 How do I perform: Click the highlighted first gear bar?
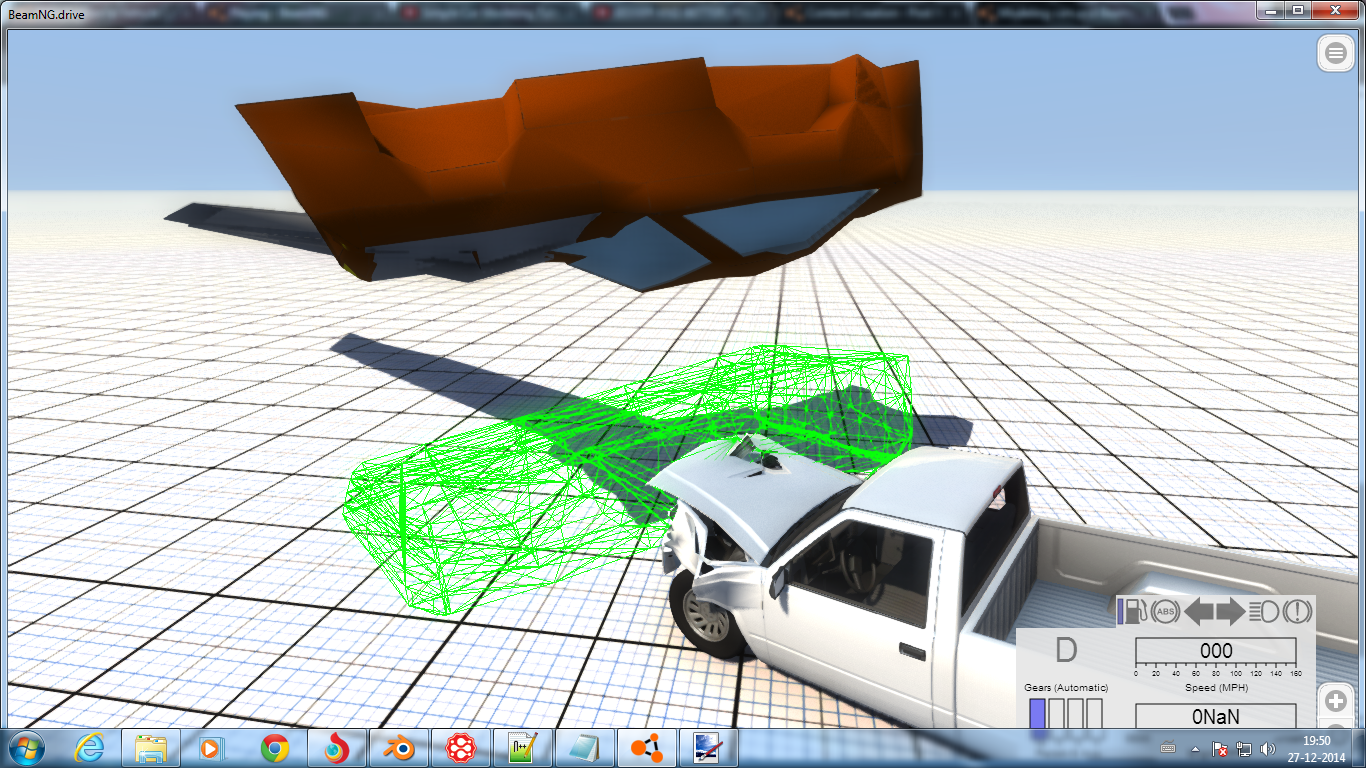click(1037, 714)
